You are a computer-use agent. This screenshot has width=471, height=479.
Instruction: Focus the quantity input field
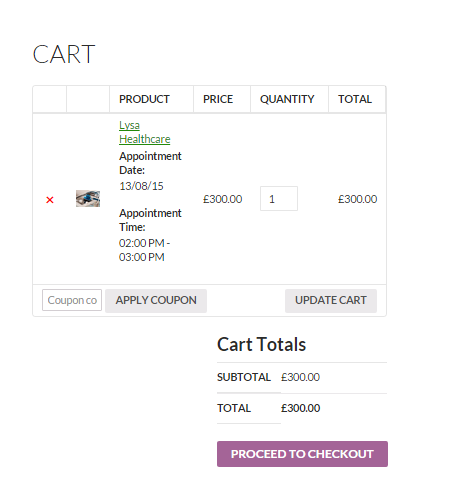279,199
